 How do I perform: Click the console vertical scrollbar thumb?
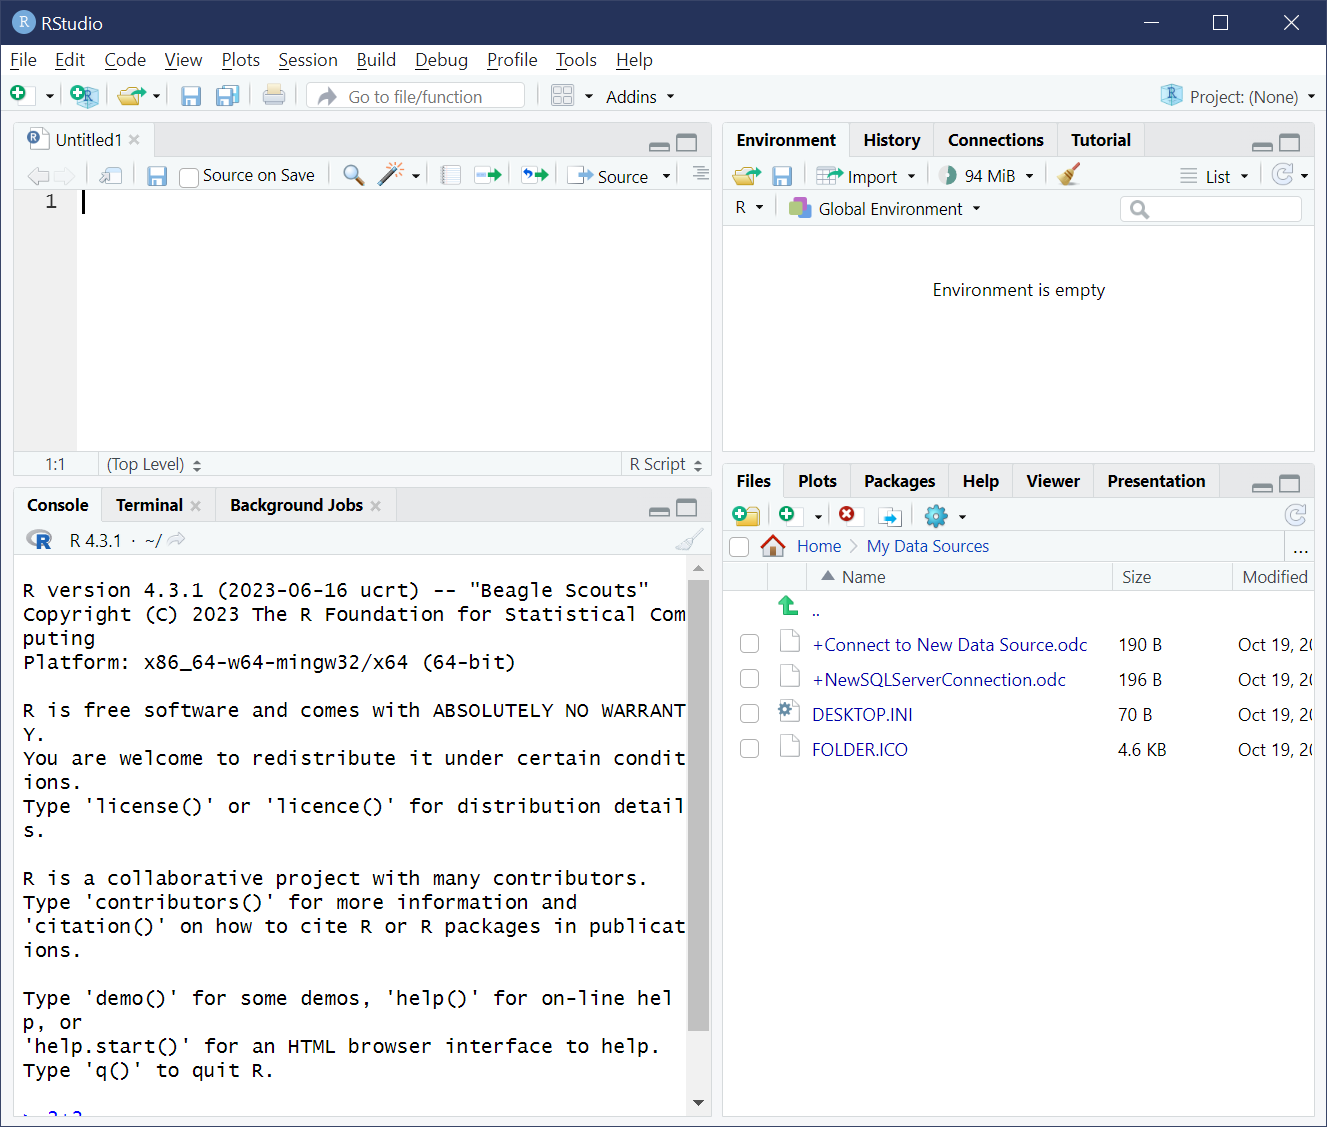(698, 805)
